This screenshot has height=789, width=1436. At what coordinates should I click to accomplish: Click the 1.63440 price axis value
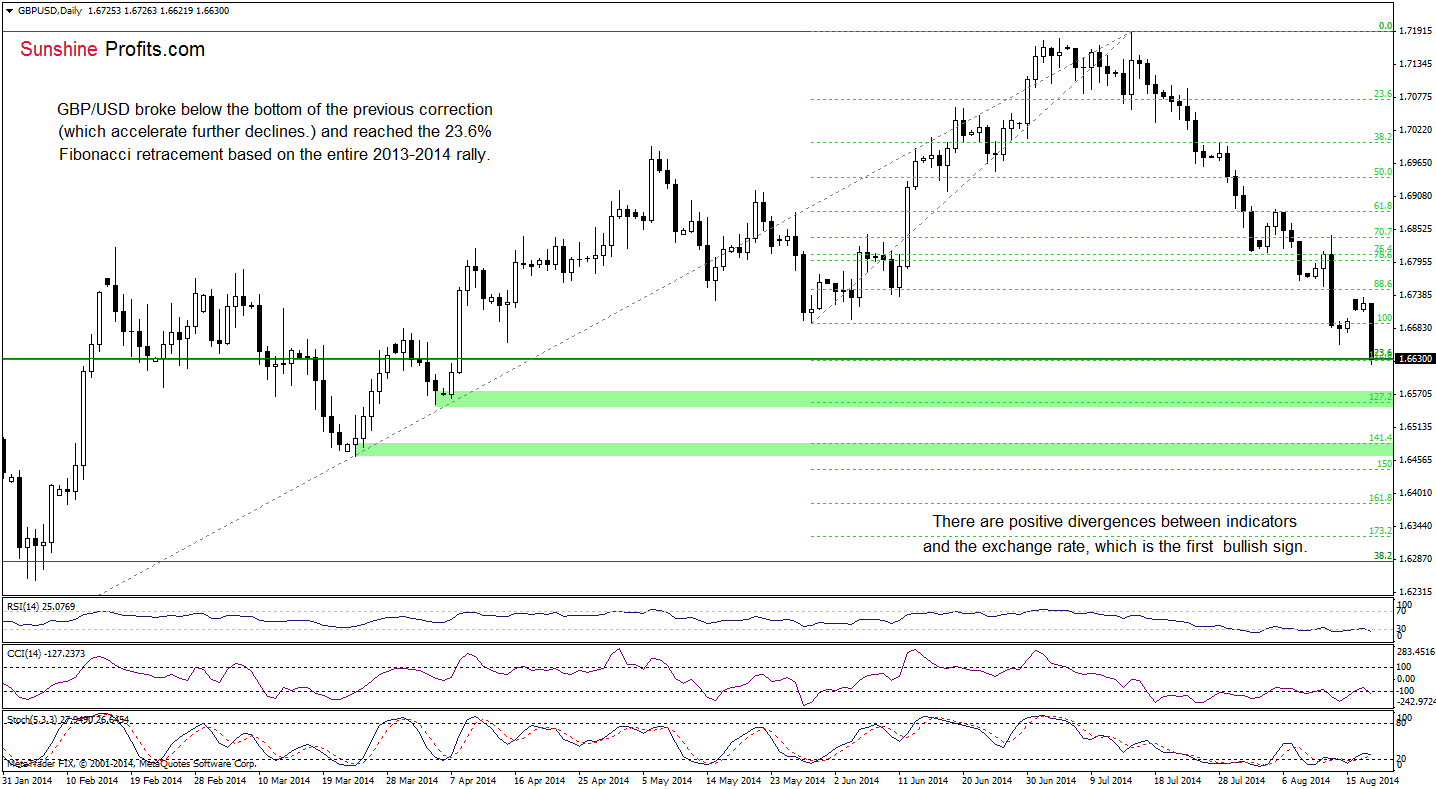coord(1417,526)
